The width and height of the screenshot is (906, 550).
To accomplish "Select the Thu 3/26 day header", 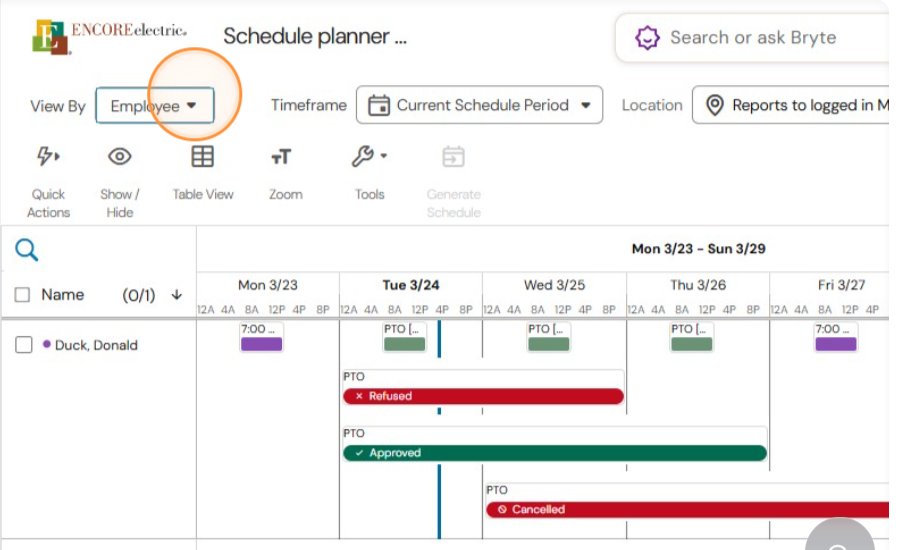I will coord(698,285).
